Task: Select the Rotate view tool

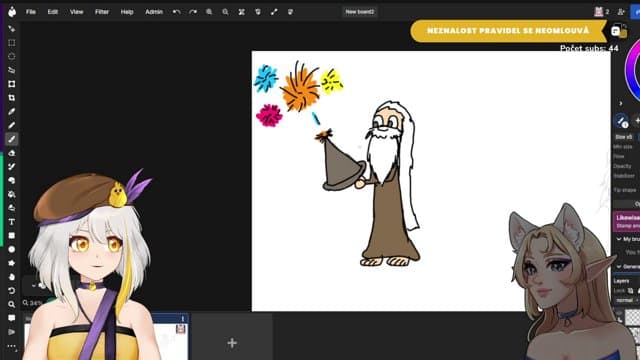Action: [12, 291]
